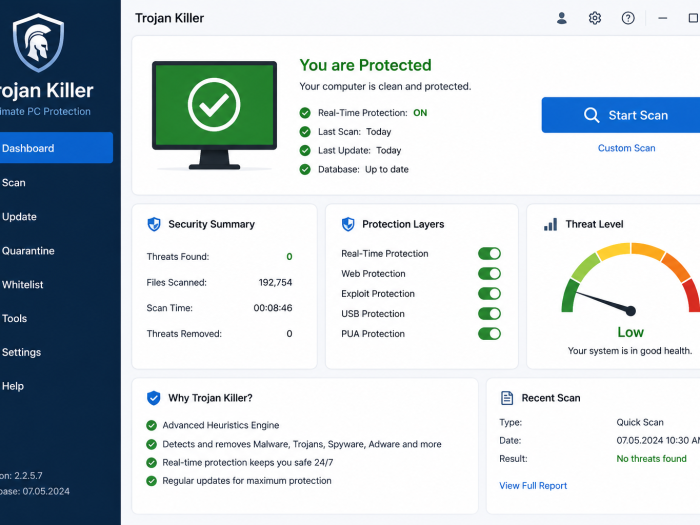Click the check icon next to Detects and removes Malware

coord(152,444)
